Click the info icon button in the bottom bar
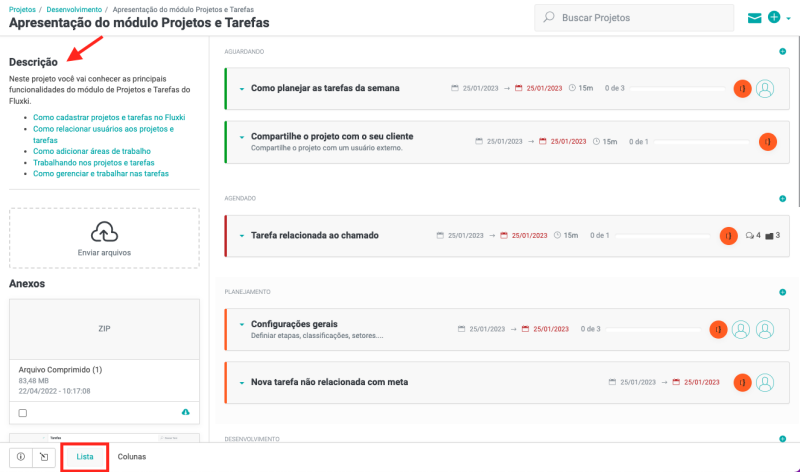 click(21, 457)
